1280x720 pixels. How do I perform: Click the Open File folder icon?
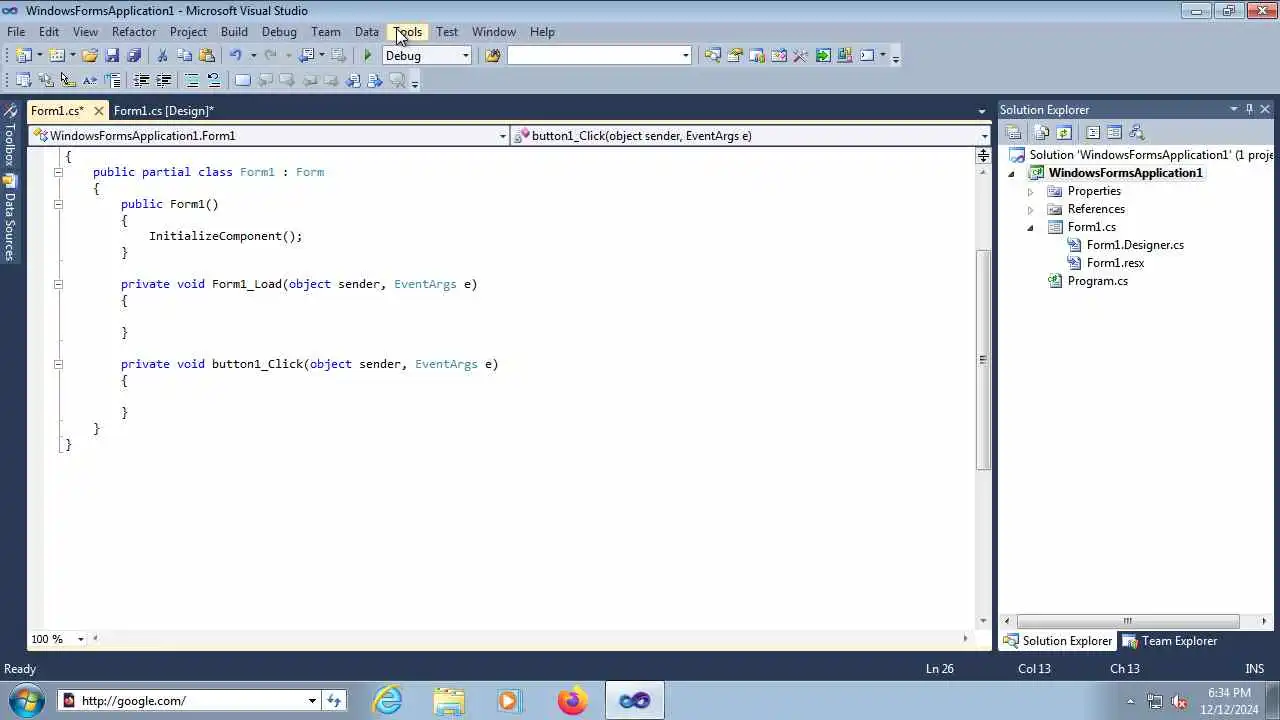pos(89,56)
